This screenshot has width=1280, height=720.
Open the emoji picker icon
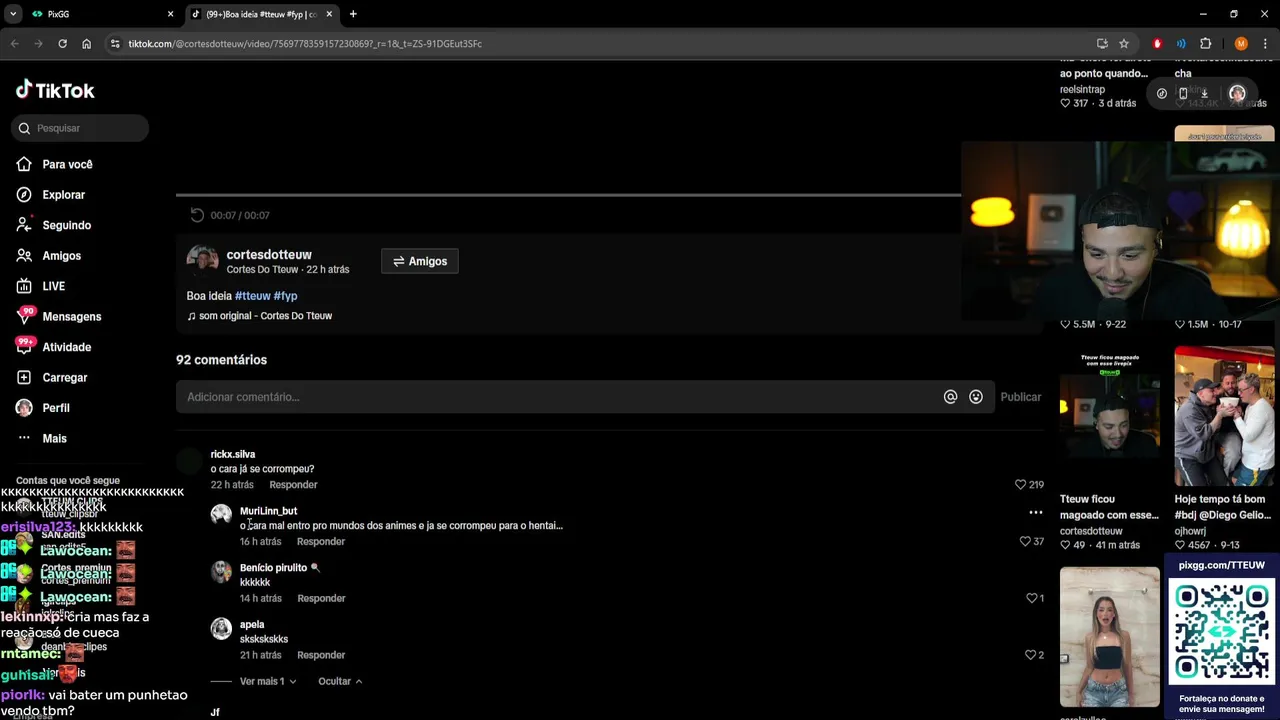pos(976,397)
